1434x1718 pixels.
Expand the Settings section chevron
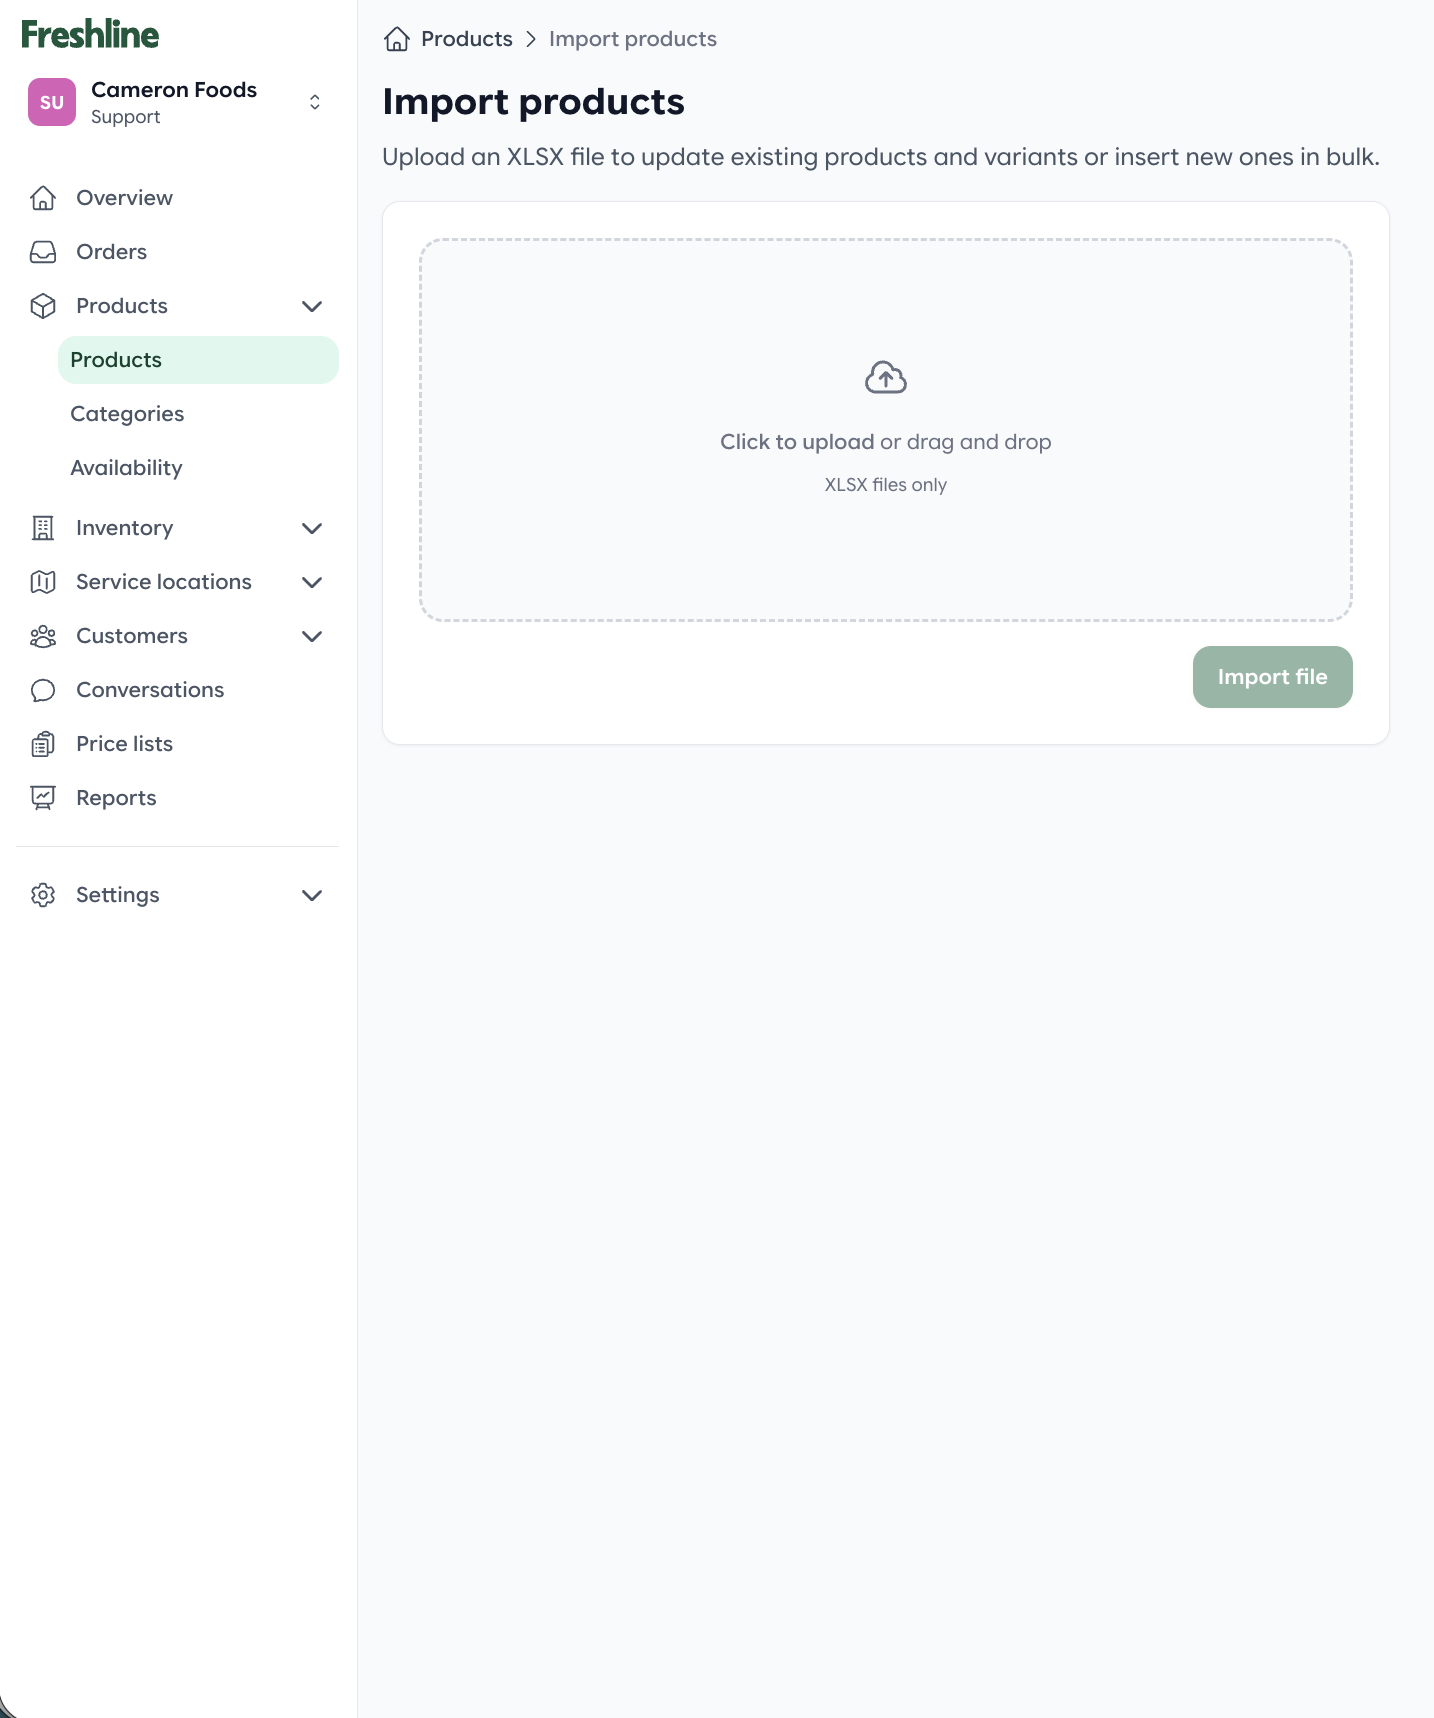coord(312,895)
